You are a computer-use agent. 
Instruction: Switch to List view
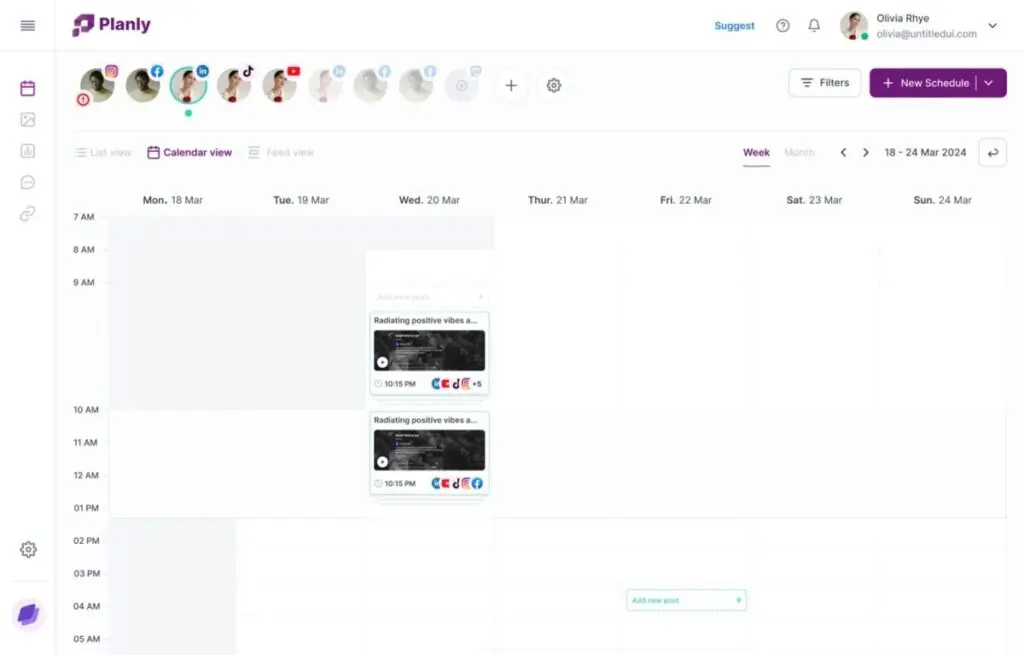pyautogui.click(x=103, y=153)
